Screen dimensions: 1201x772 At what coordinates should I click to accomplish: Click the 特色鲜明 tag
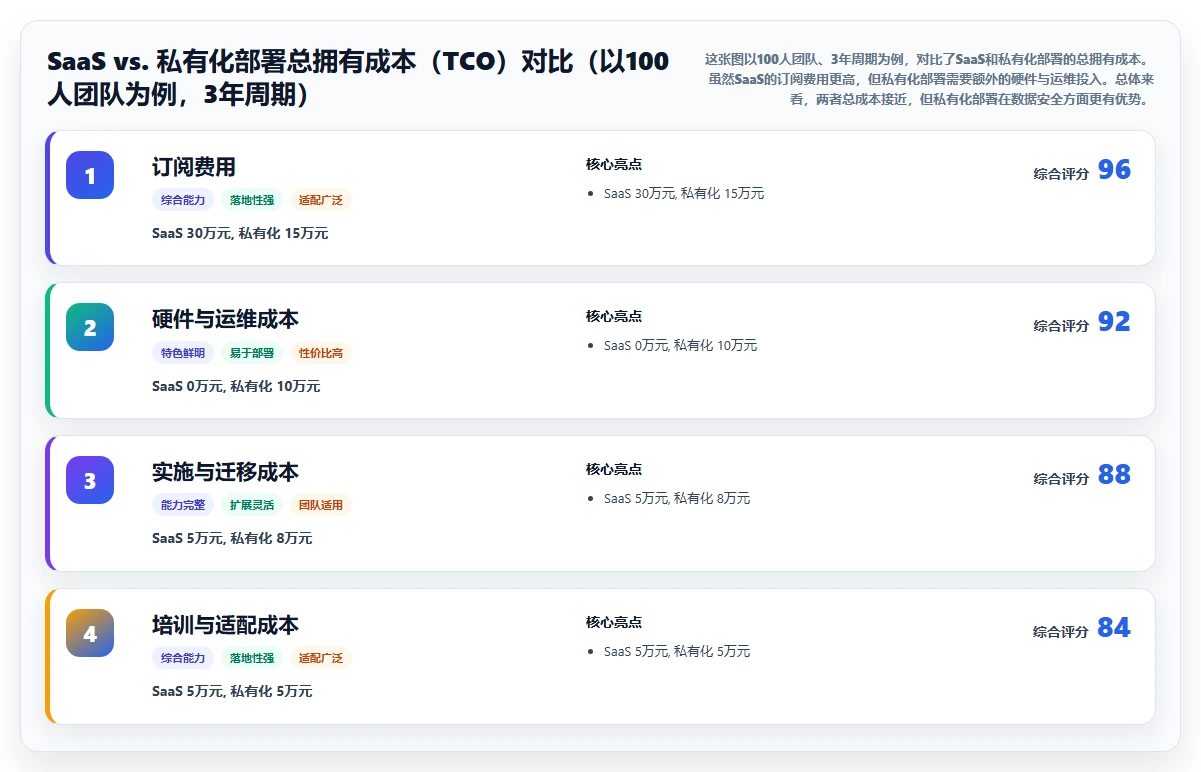coord(183,353)
